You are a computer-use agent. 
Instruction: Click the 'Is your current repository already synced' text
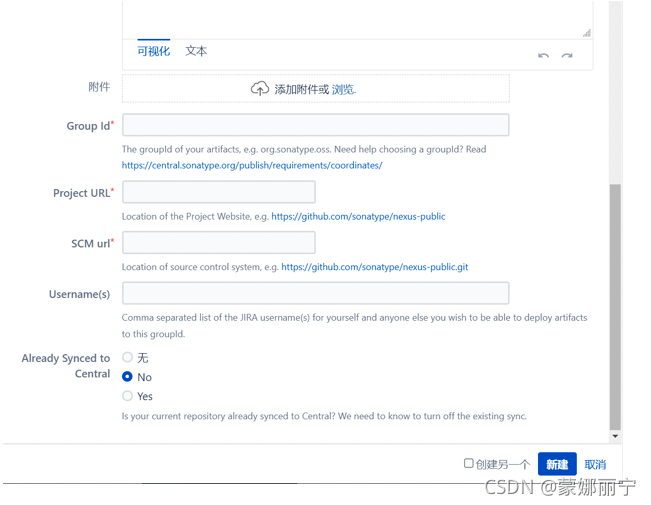click(x=324, y=416)
